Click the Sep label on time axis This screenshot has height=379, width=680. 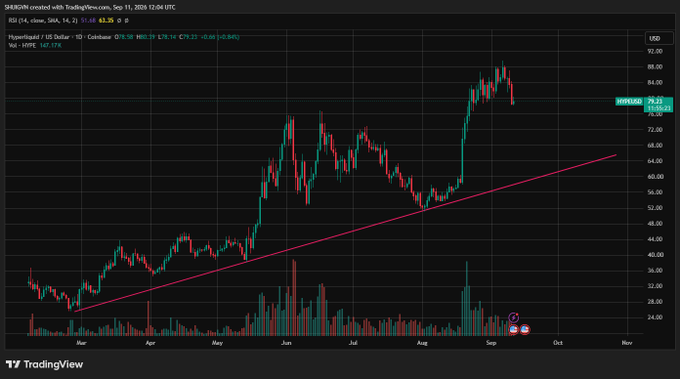coord(491,343)
